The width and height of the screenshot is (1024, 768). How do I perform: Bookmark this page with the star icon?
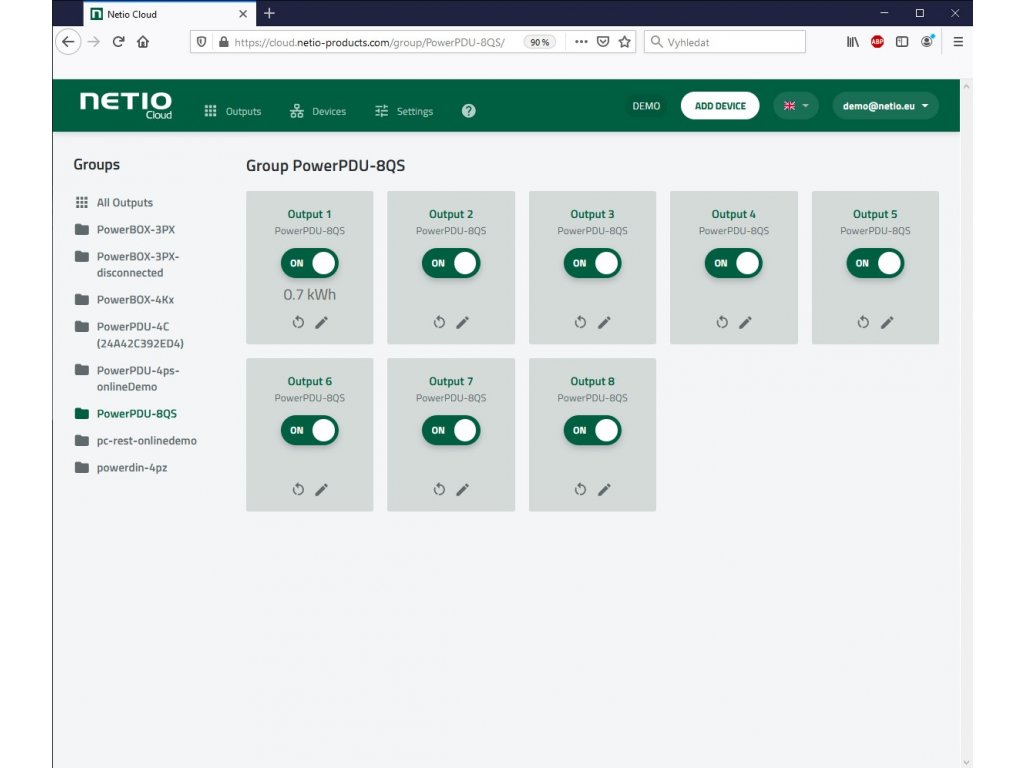[624, 42]
